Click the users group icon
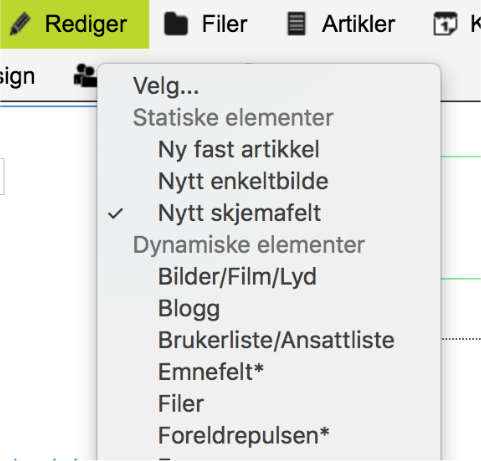 (x=85, y=76)
